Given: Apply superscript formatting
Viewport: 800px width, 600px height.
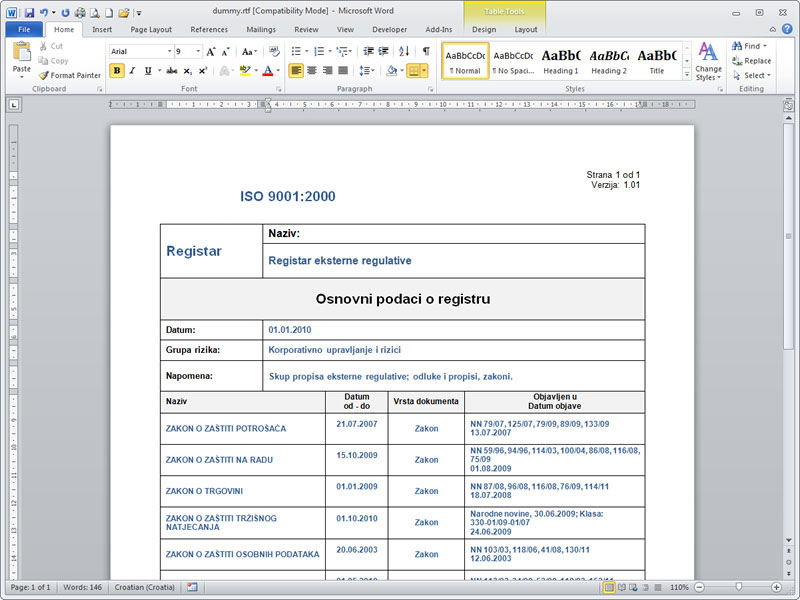Looking at the screenshot, I should pos(203,70).
